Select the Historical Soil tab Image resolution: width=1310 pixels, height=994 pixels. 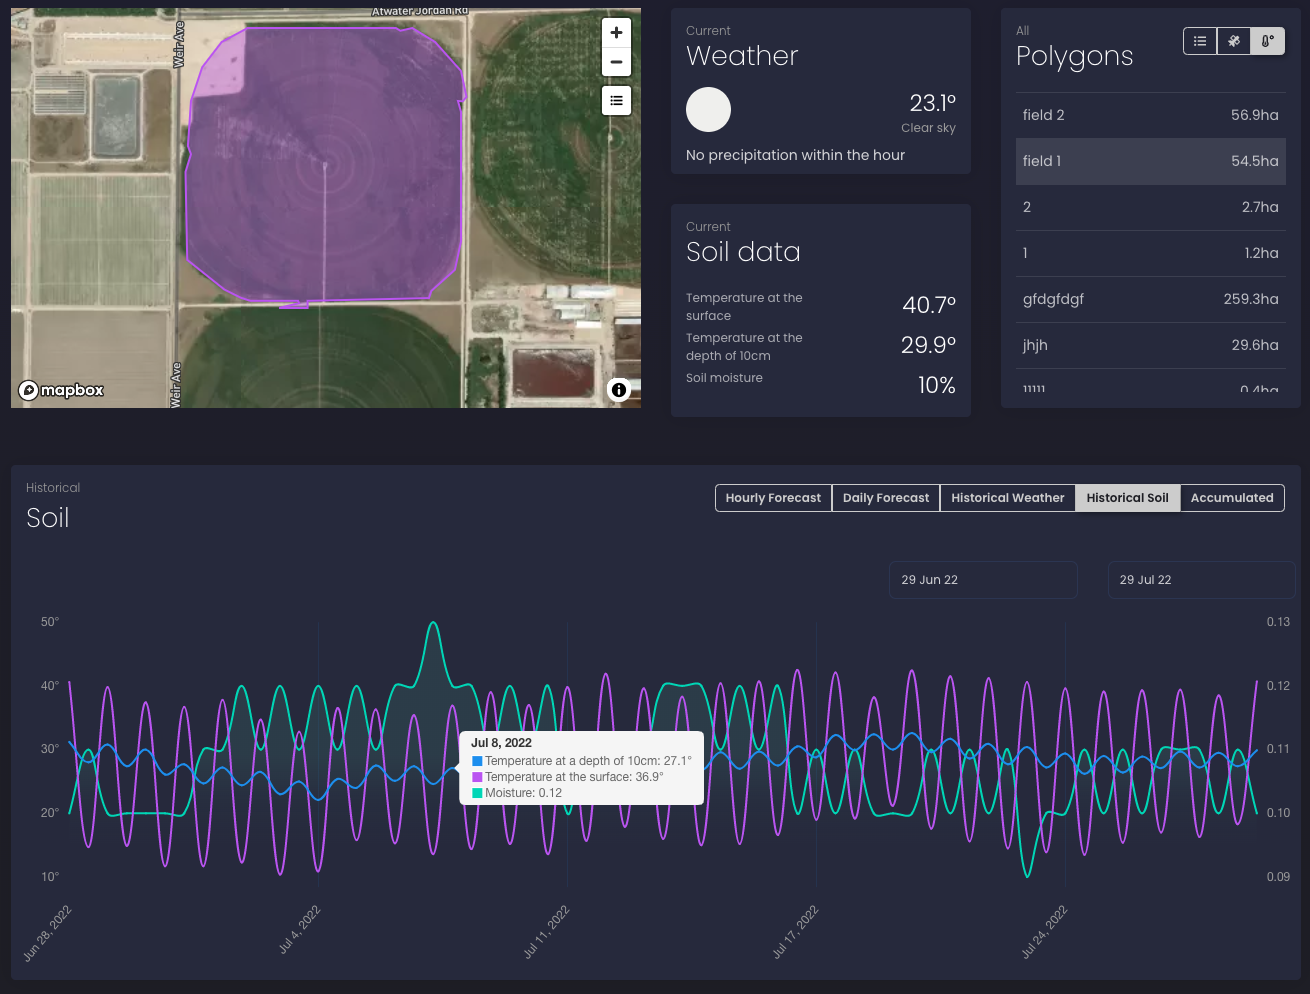coord(1127,498)
